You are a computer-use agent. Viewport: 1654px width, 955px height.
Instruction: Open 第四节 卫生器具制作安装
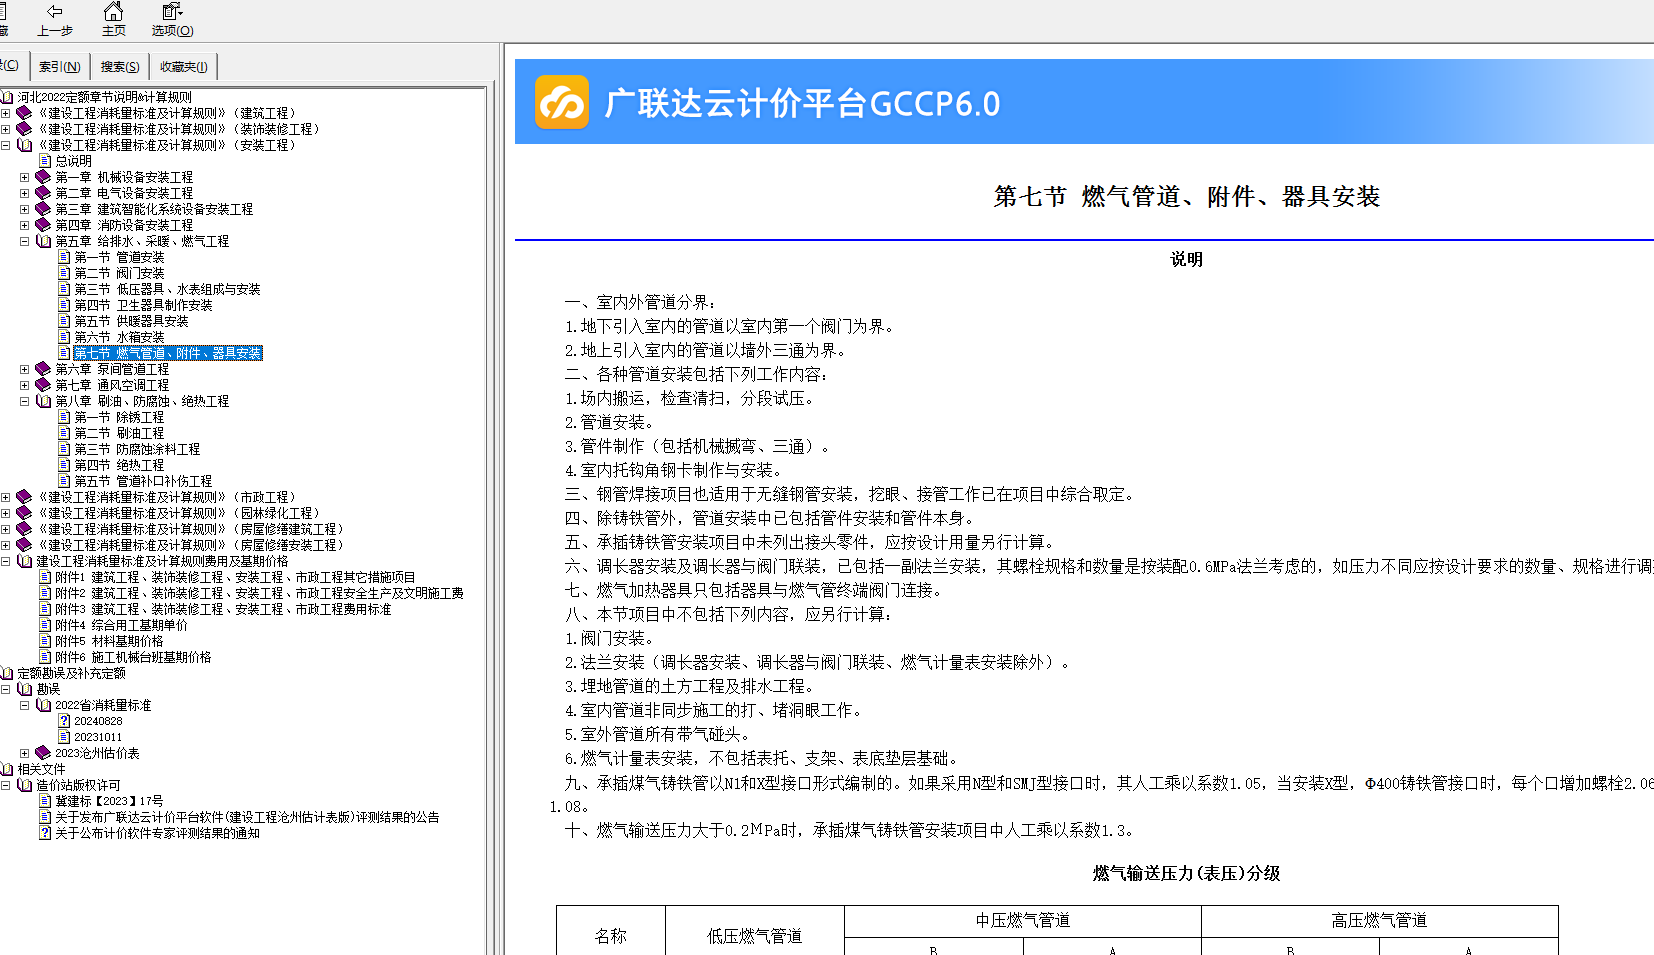(143, 305)
